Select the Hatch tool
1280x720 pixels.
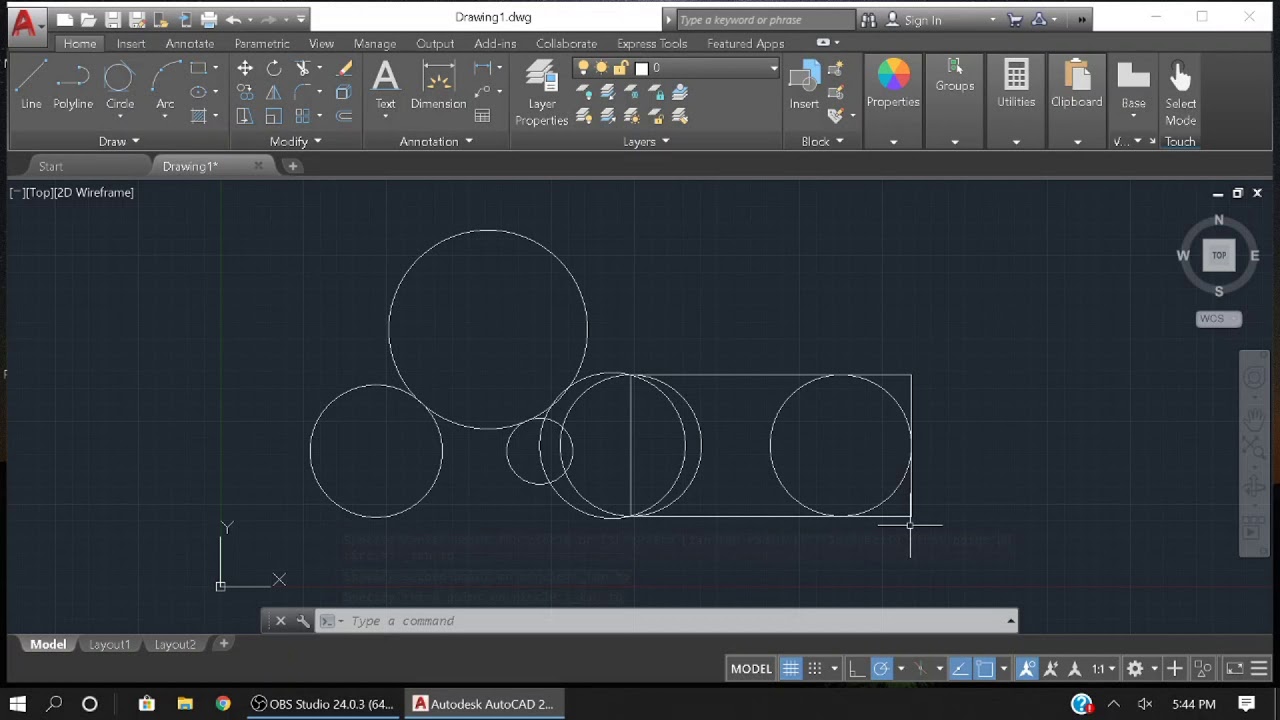tap(198, 116)
